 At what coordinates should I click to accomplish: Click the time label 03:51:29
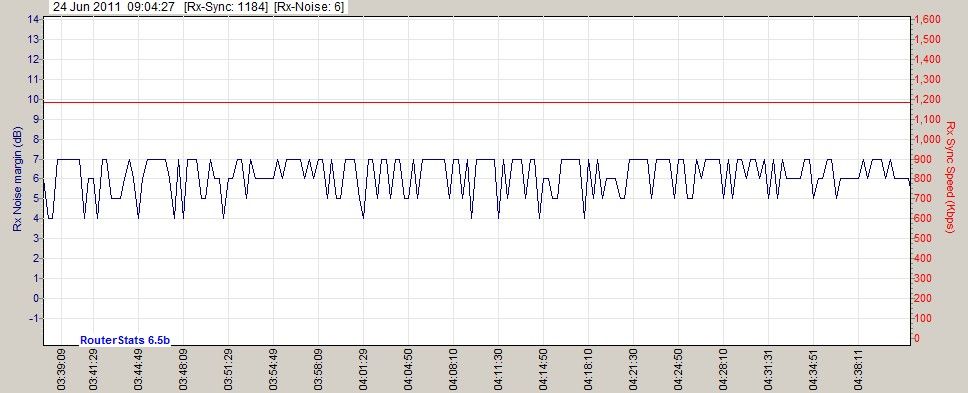coord(228,370)
